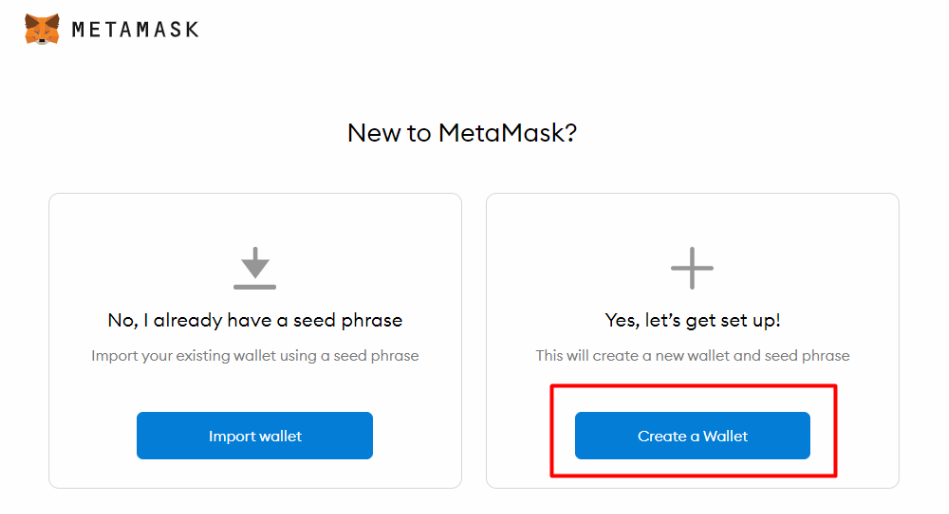The width and height of the screenshot is (949, 514).
Task: Click 'This will create a new wallet' description
Action: point(692,355)
